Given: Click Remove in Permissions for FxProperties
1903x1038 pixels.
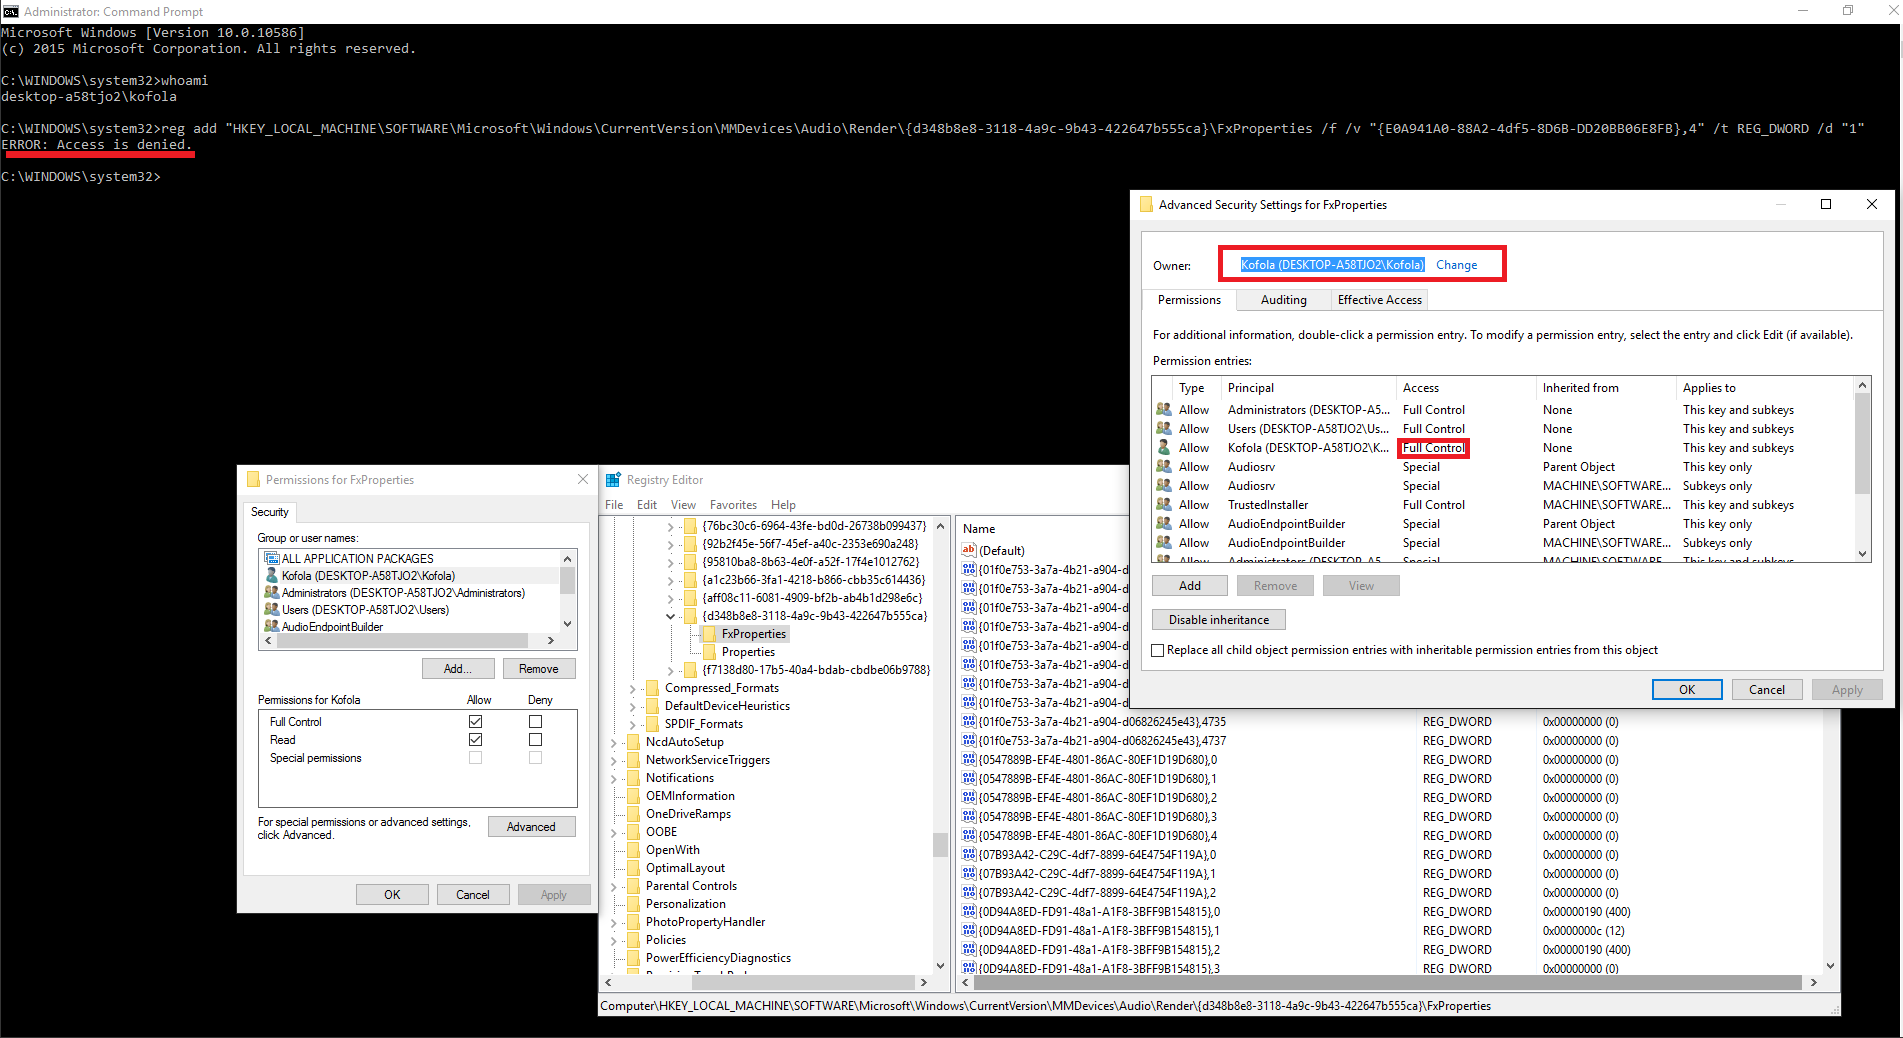Looking at the screenshot, I should (538, 669).
